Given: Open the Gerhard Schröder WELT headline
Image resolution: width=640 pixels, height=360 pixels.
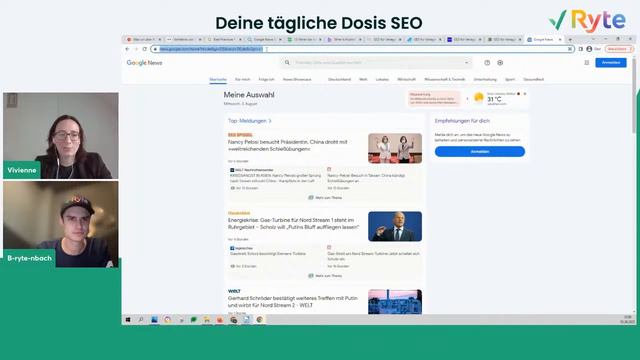Looking at the screenshot, I should [x=293, y=302].
